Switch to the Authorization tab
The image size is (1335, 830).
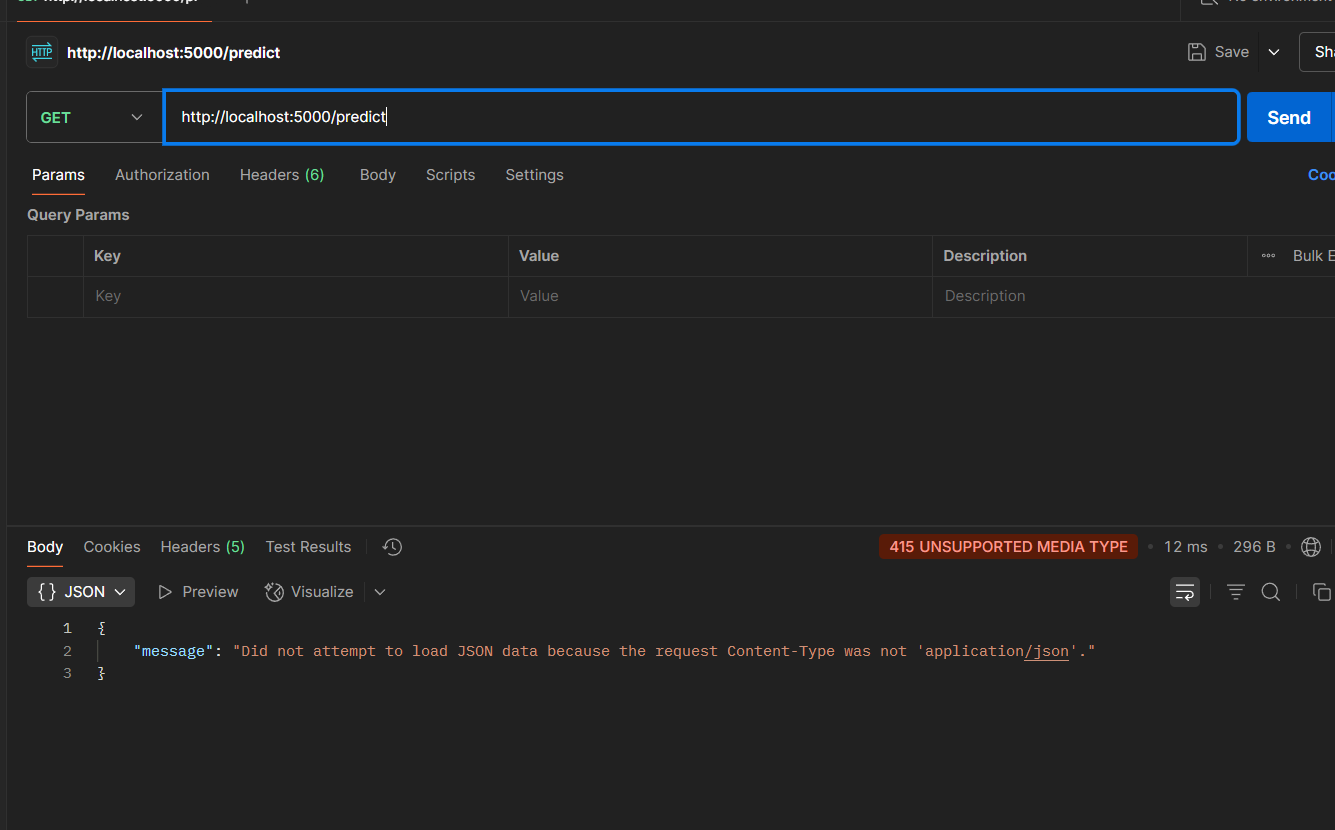coord(162,175)
